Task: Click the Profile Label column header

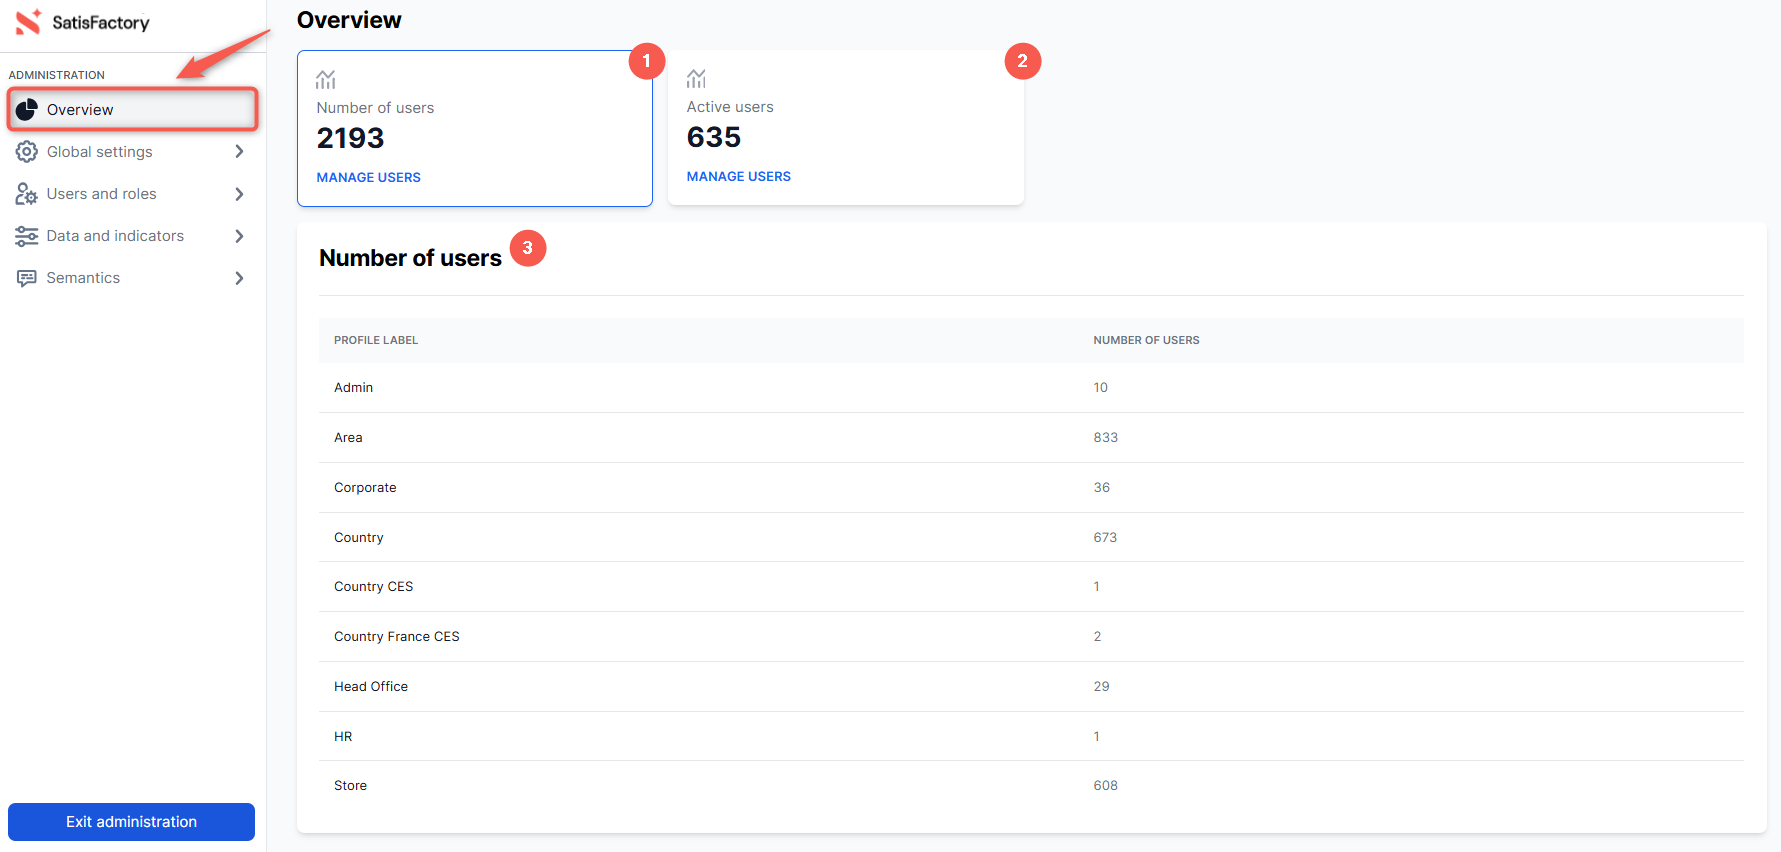Action: pos(376,340)
